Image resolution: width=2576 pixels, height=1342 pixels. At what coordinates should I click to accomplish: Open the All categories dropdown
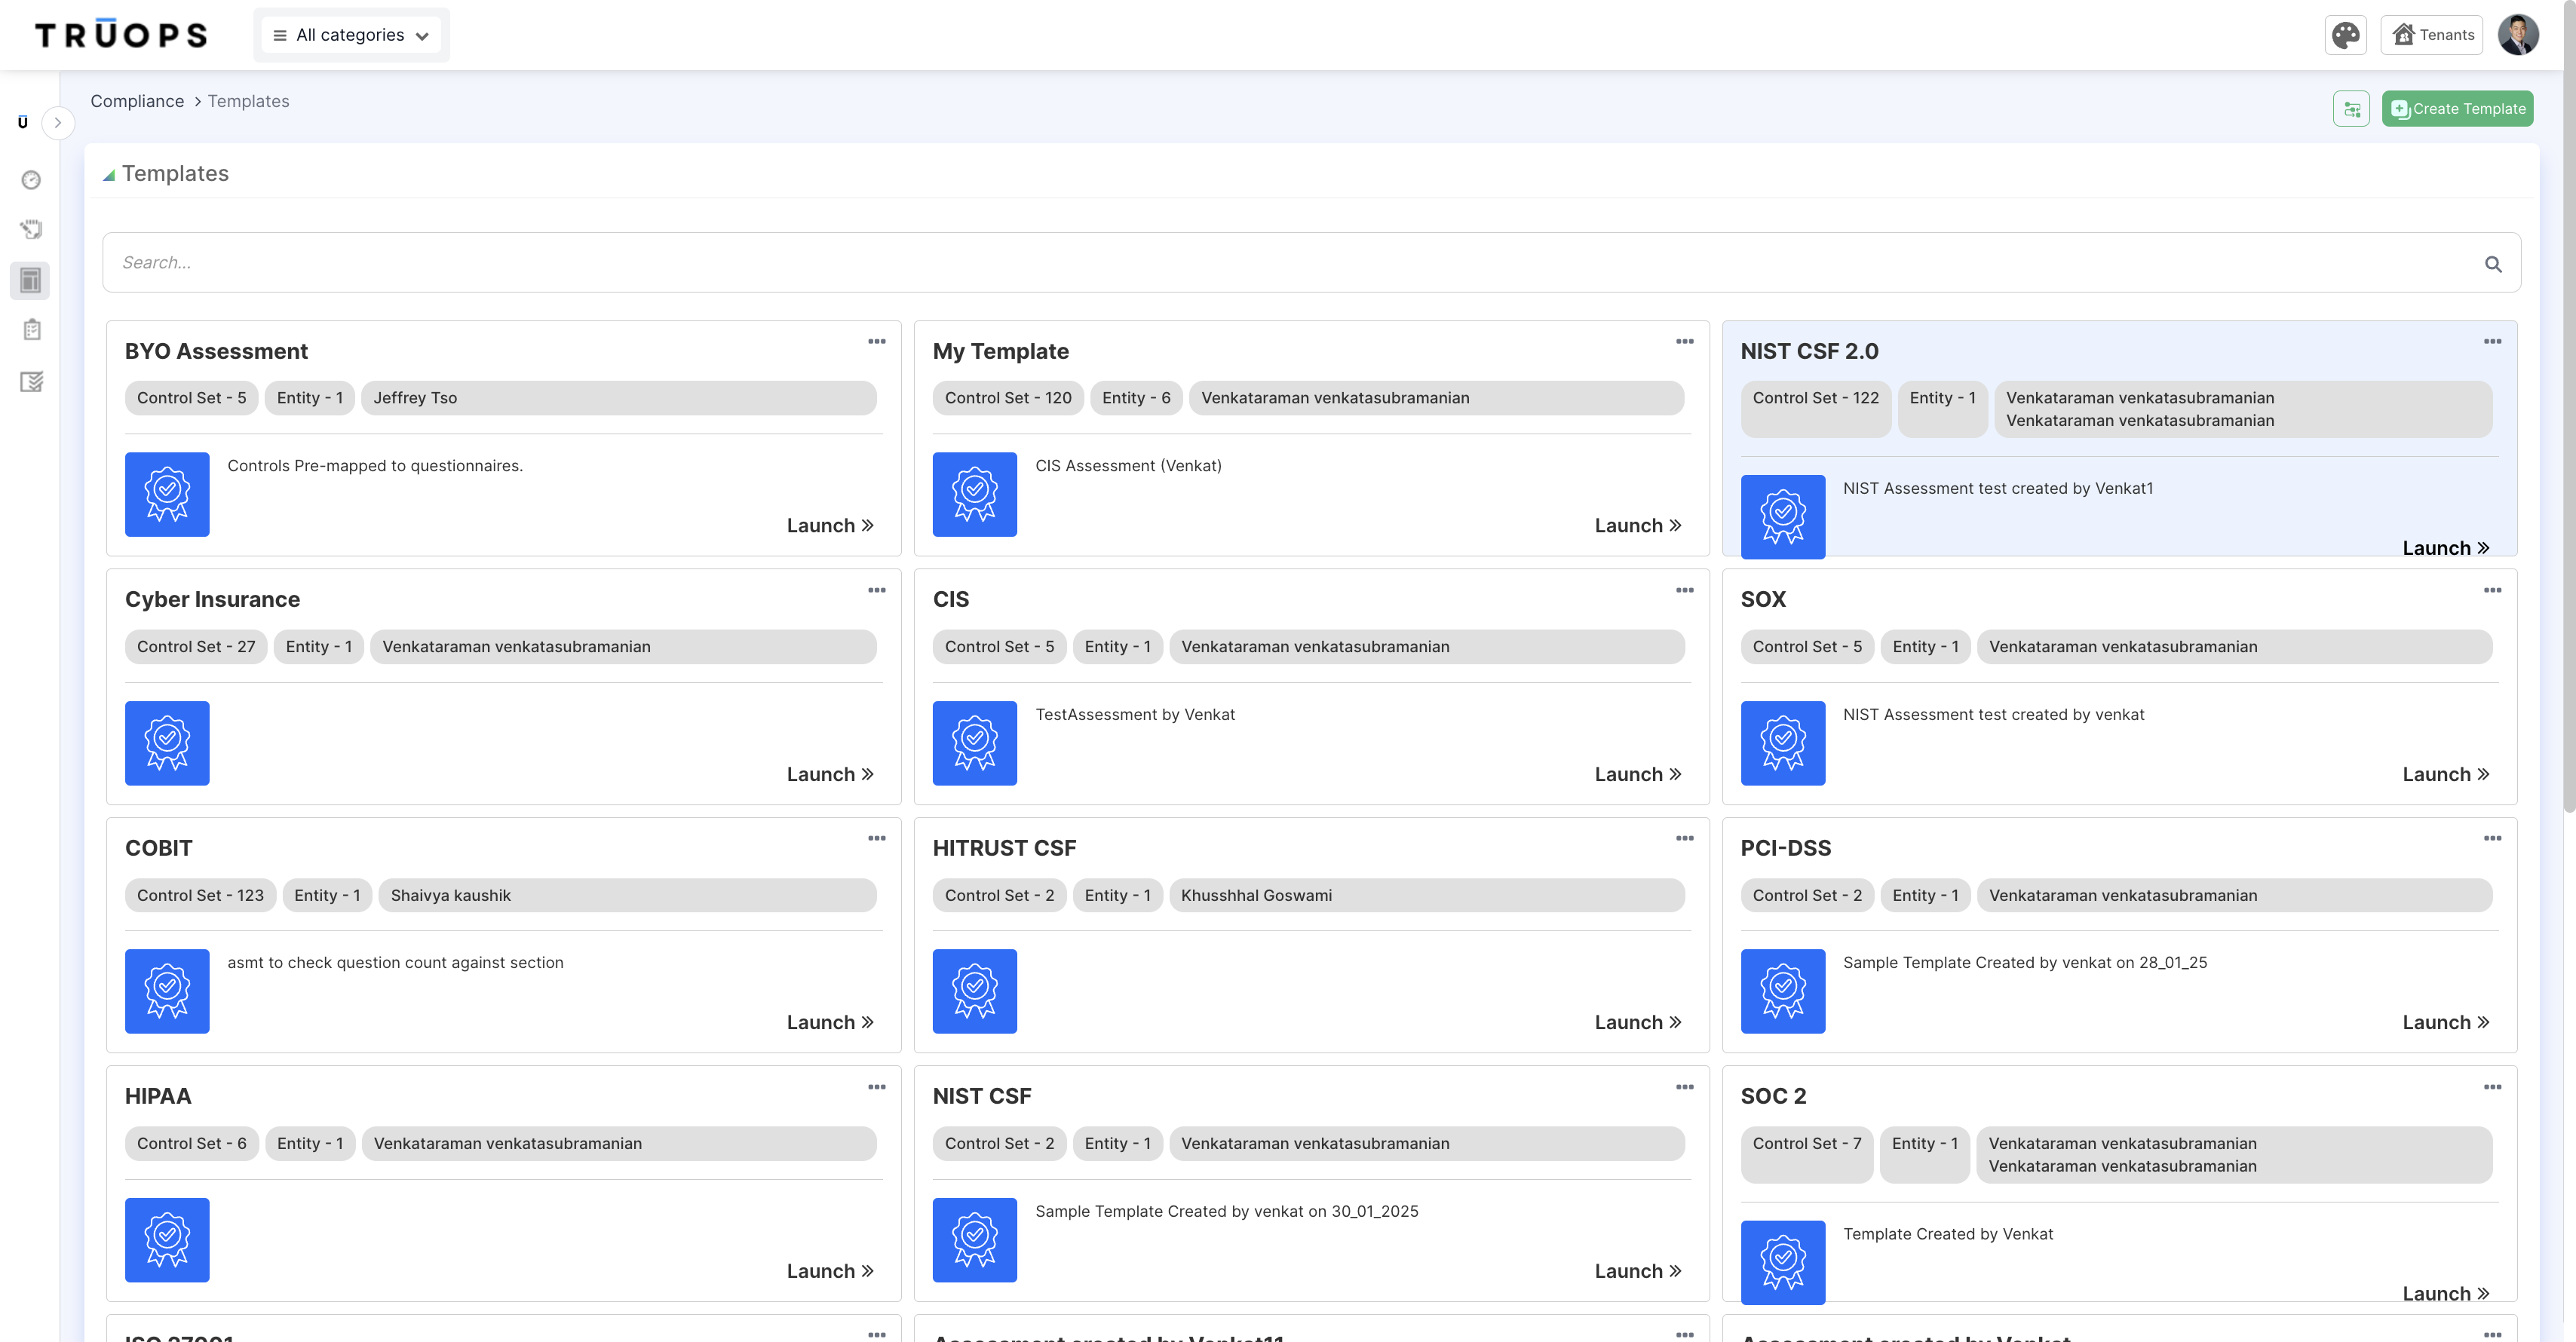click(351, 35)
